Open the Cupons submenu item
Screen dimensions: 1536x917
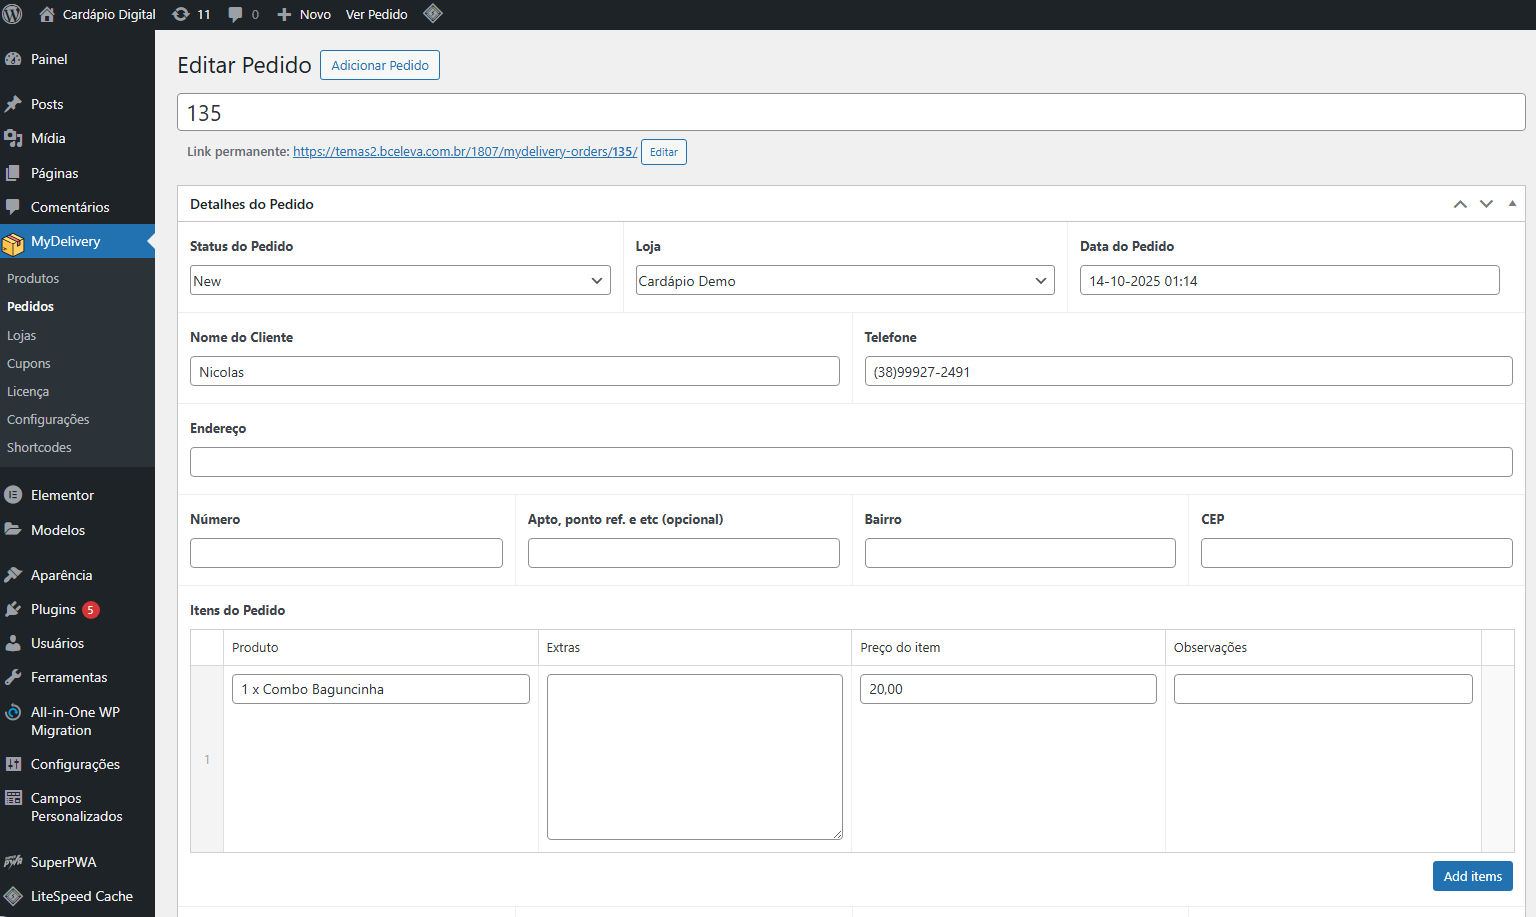pos(29,364)
